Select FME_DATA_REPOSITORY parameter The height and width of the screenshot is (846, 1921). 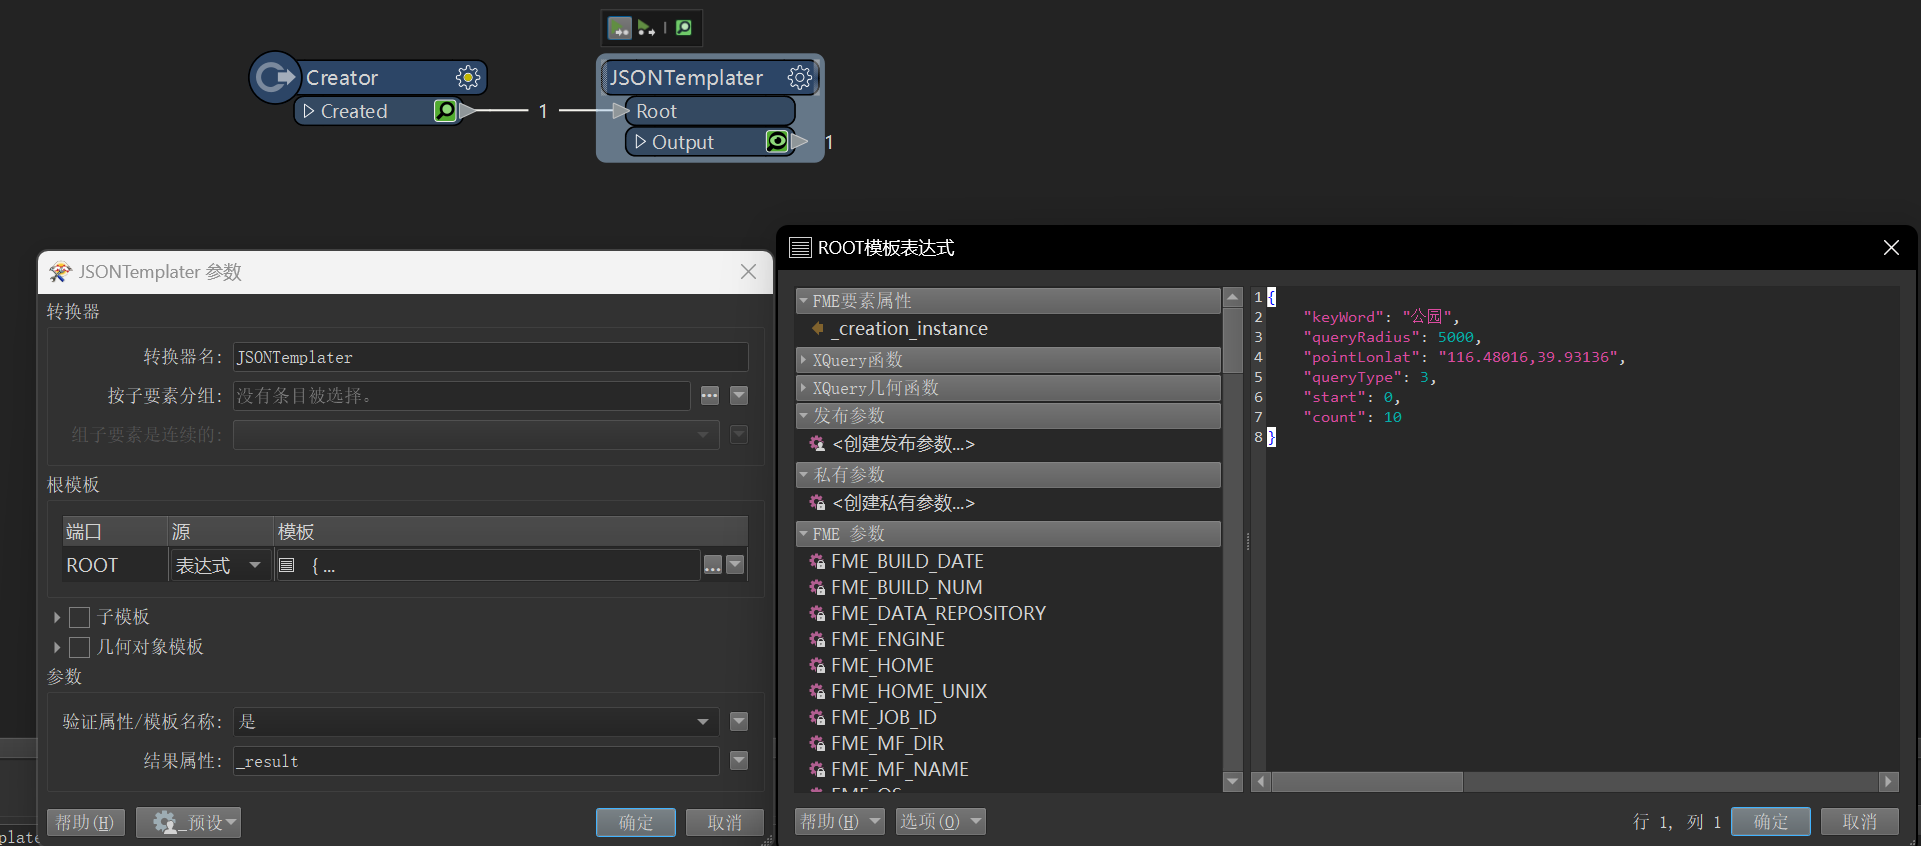[x=938, y=613]
